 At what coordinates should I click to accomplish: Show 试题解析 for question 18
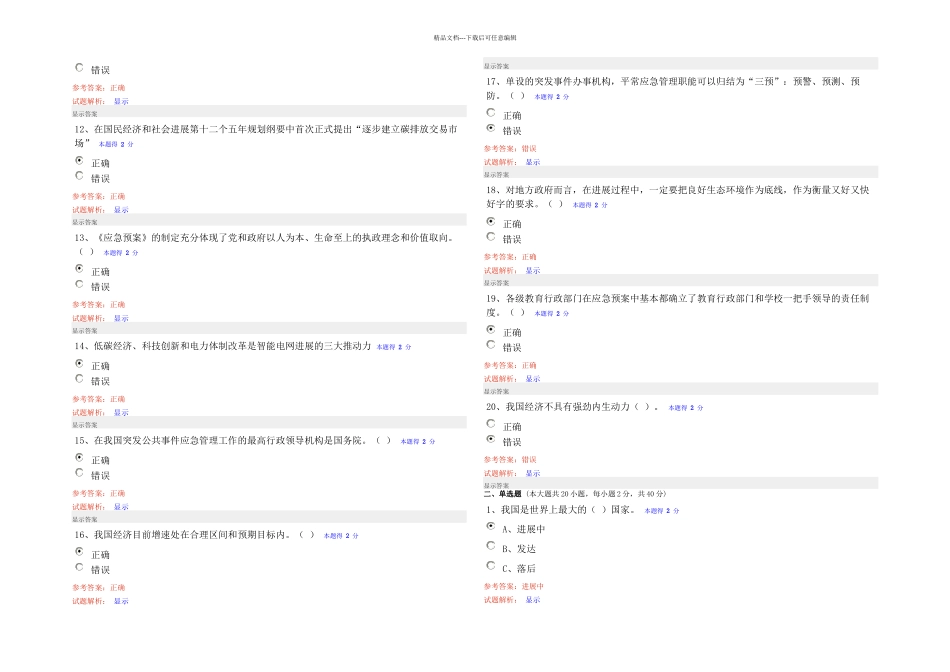click(x=533, y=271)
